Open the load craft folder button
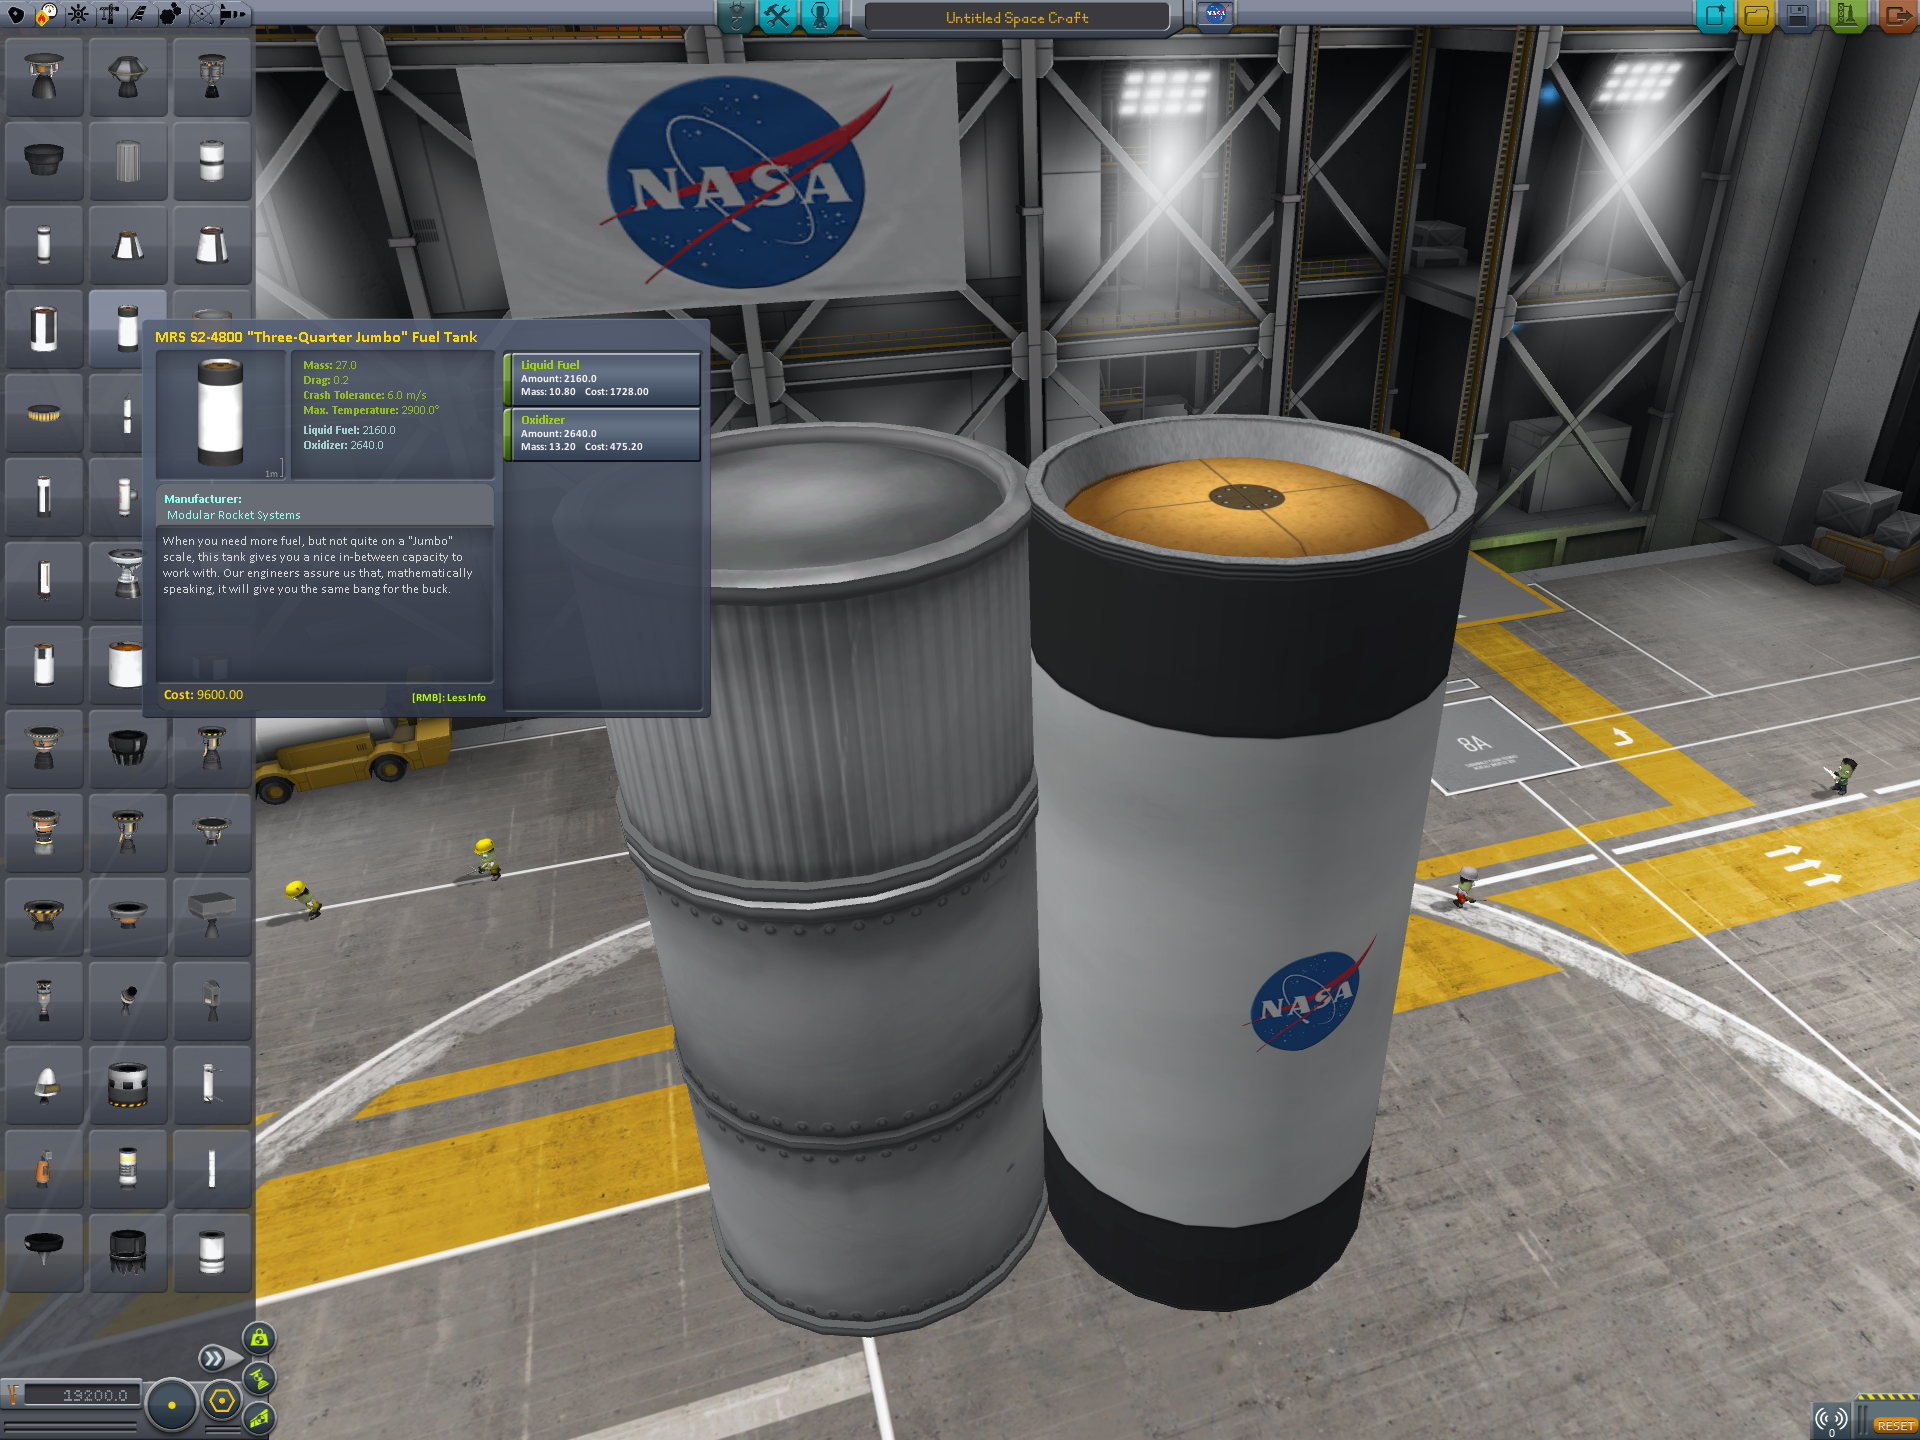 point(1756,16)
